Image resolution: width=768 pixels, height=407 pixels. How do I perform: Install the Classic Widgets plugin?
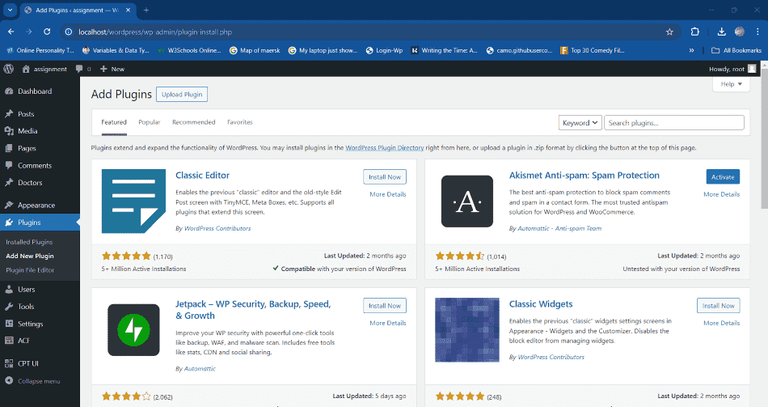718,306
